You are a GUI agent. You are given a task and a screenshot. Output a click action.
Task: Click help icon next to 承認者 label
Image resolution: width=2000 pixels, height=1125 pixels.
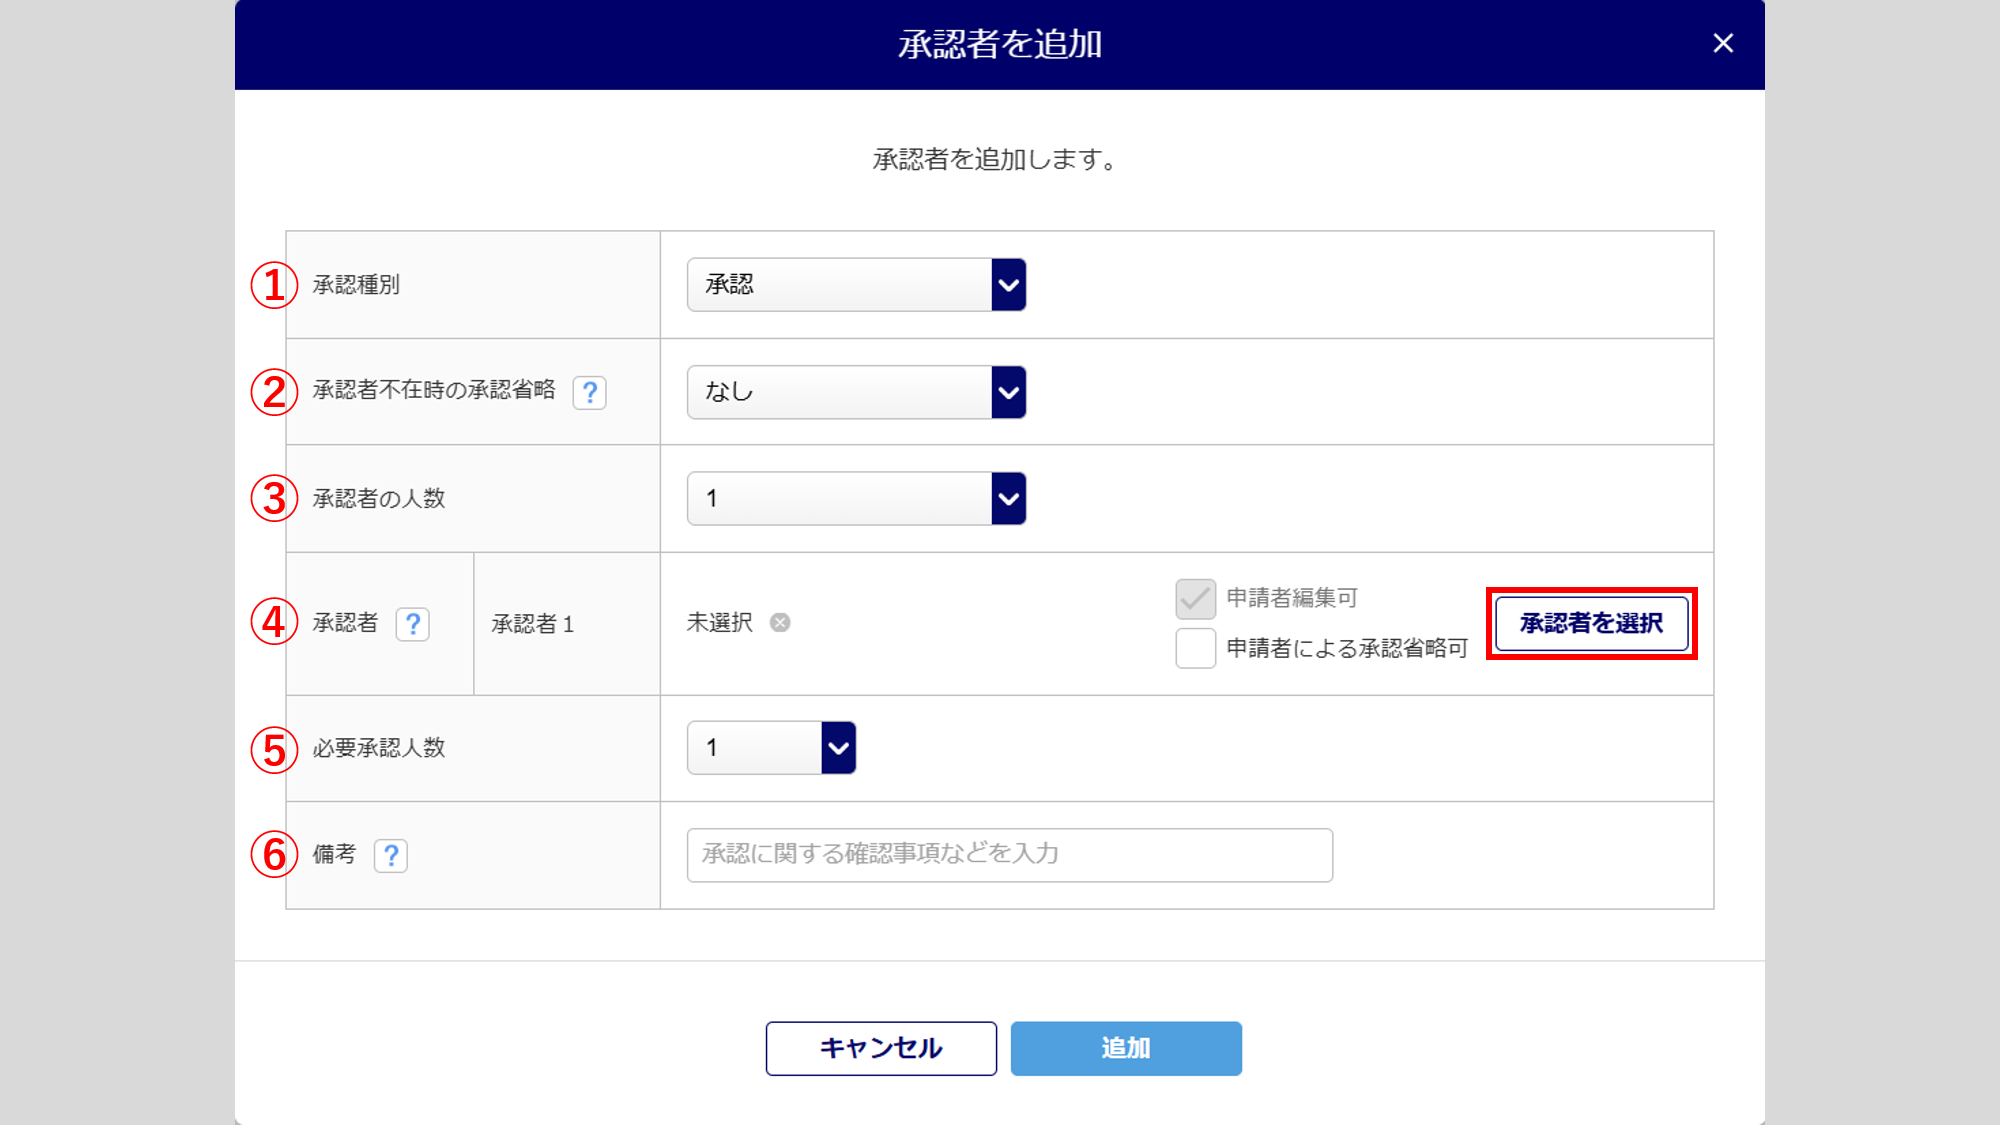click(x=413, y=624)
